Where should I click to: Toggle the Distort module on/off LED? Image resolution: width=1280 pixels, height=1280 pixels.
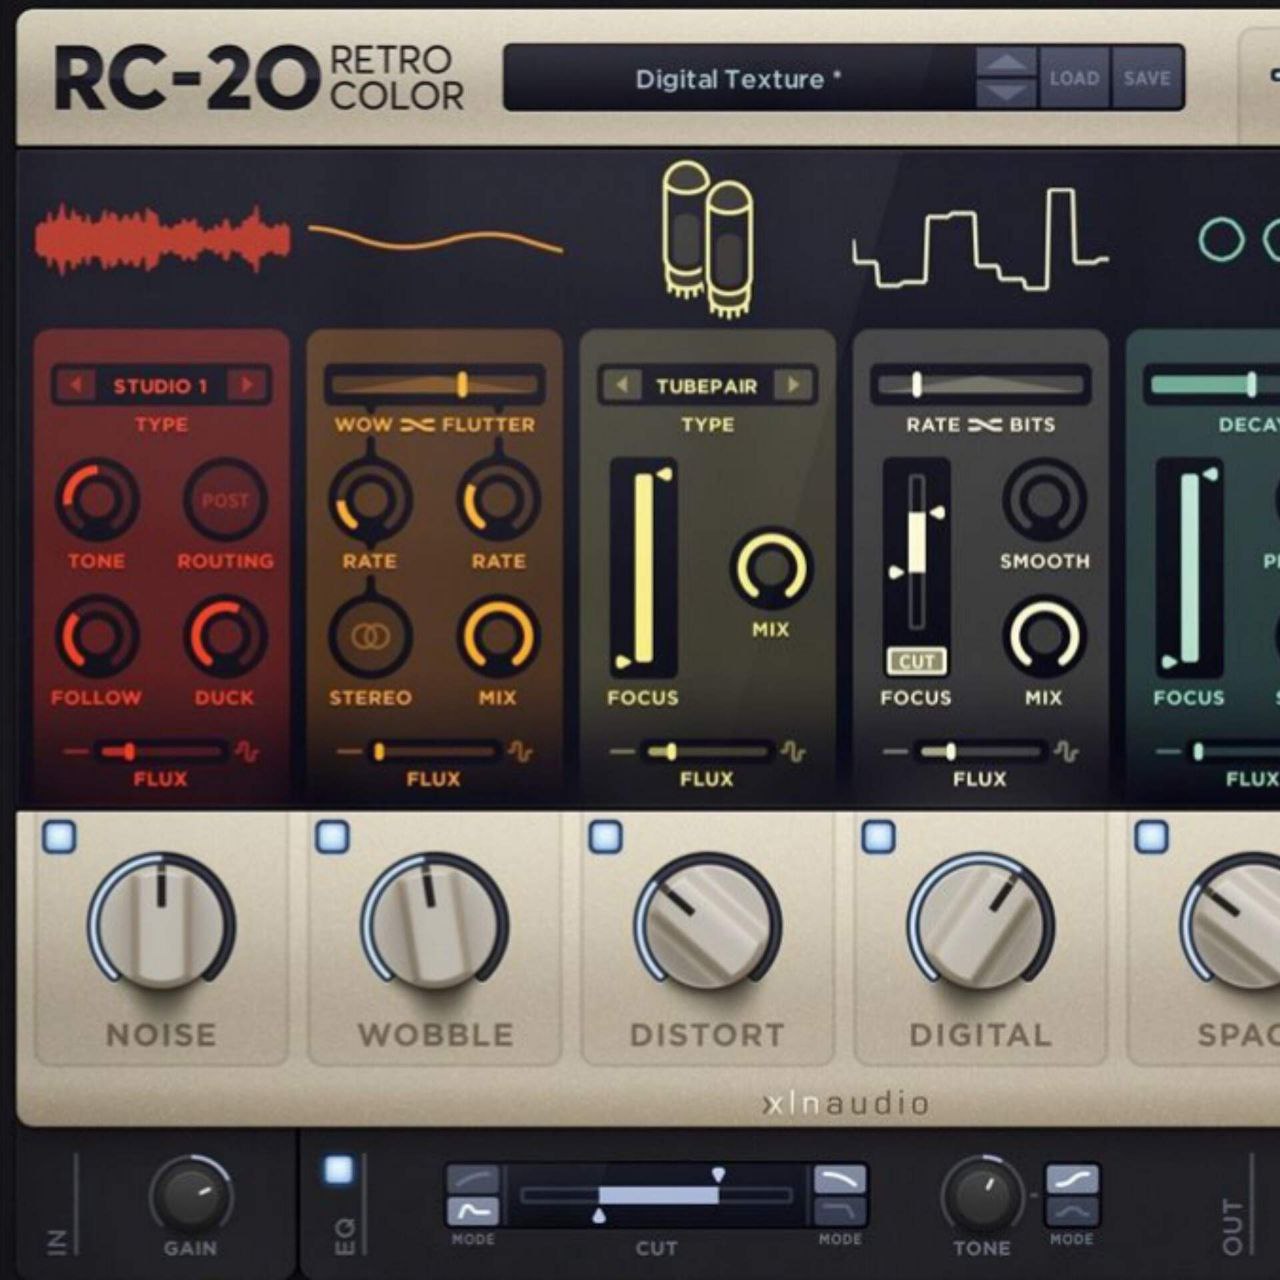605,837
